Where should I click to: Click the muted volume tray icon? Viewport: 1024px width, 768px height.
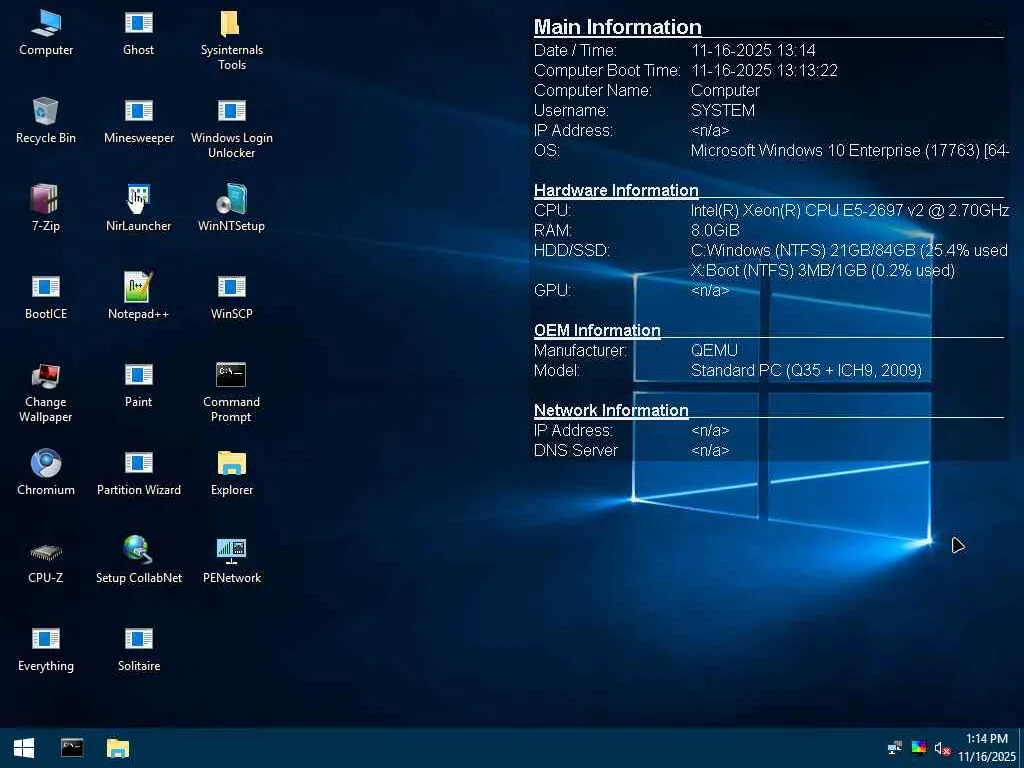[942, 748]
